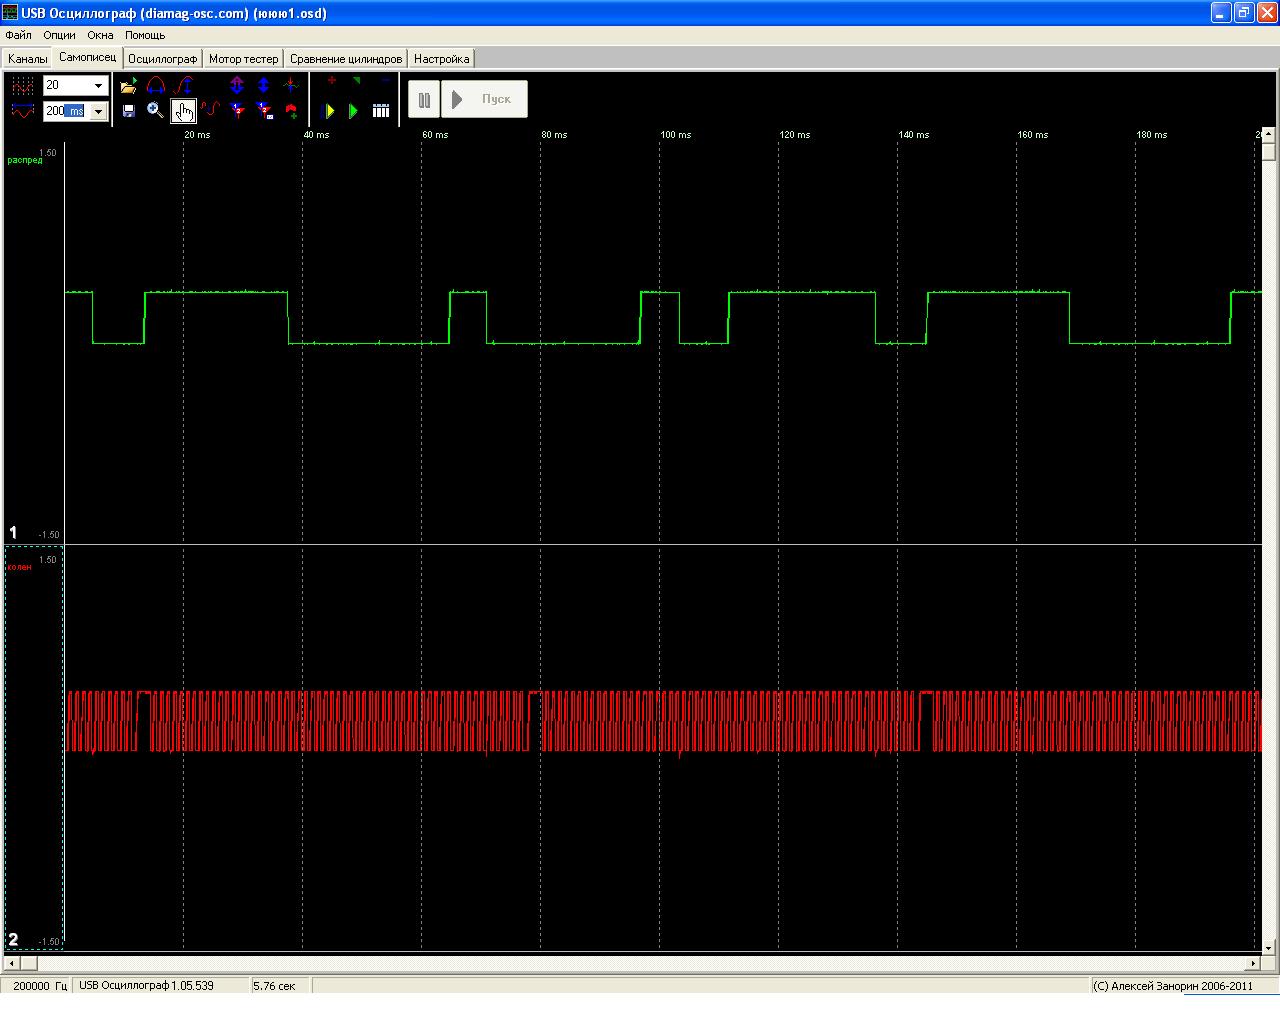Select the magnifier zoom tool
Image resolution: width=1280 pixels, height=1024 pixels.
coord(155,111)
